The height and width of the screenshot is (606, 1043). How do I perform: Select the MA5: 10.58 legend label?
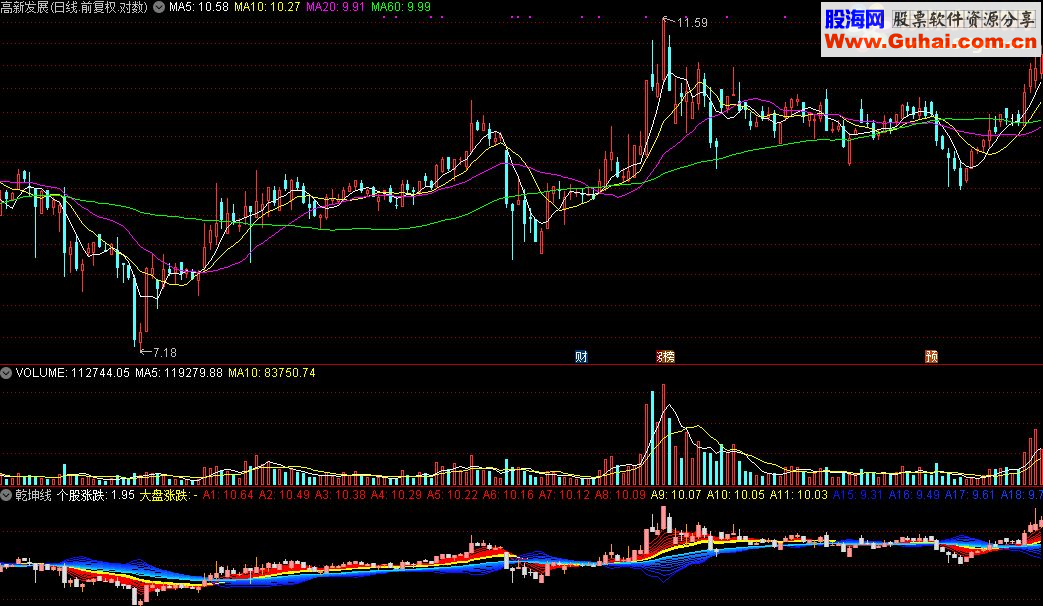pos(198,7)
